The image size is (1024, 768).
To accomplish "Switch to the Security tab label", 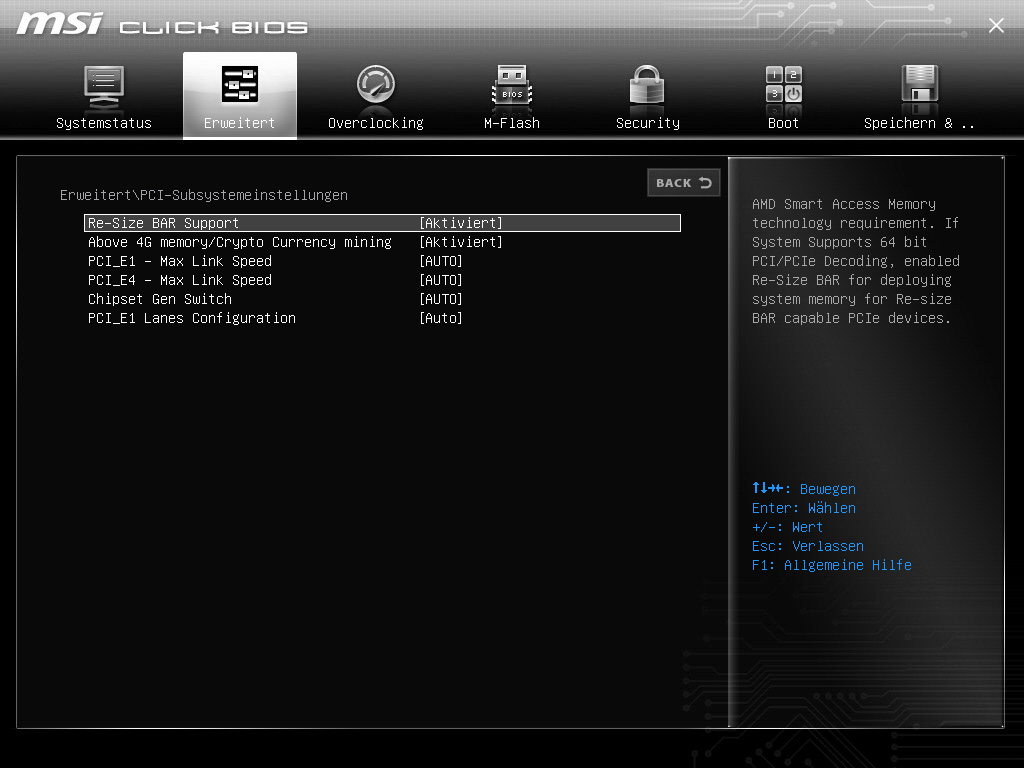I will coord(648,123).
